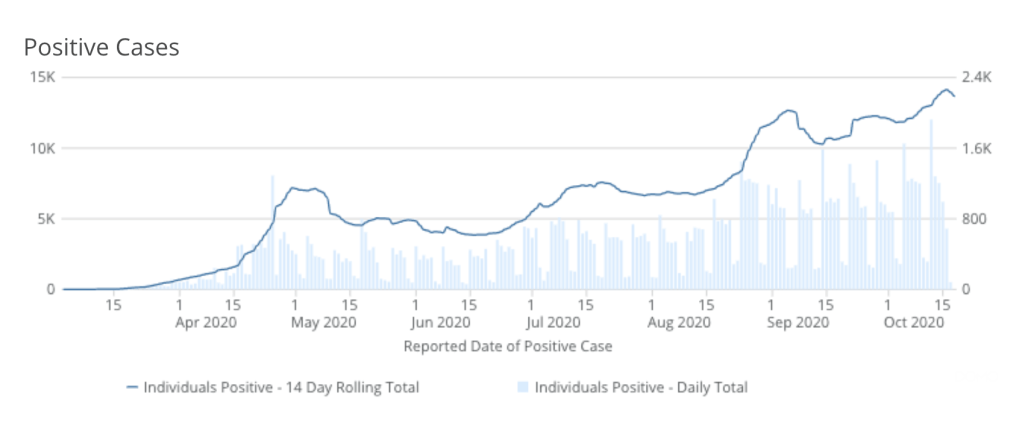1022x428 pixels.
Task: Toggle the Daily Total legend entry
Action: pyautogui.click(x=641, y=387)
